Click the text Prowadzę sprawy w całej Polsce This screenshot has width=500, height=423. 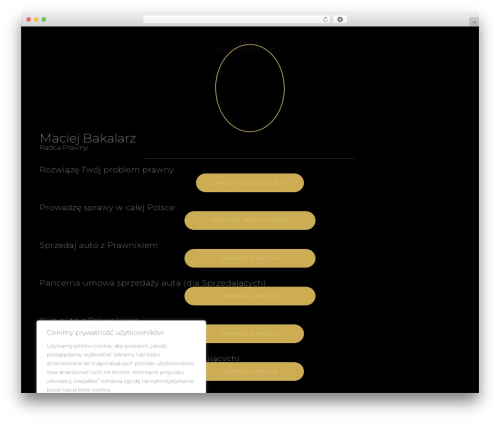pyautogui.click(x=107, y=207)
